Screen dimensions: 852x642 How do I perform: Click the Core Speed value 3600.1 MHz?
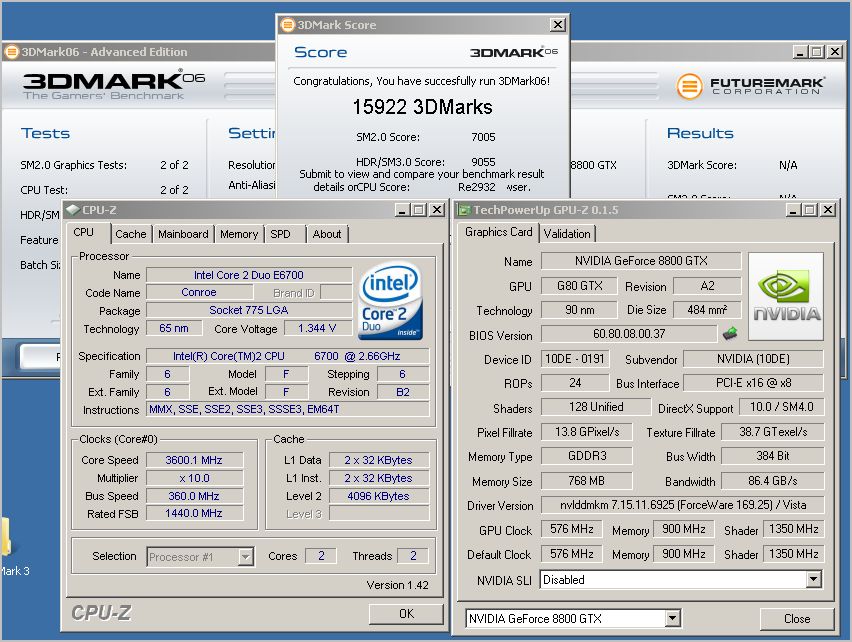(x=194, y=460)
